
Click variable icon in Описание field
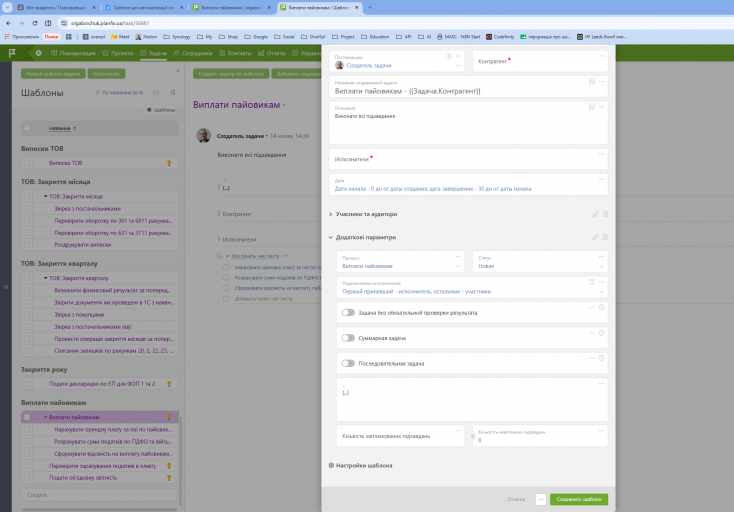pos(592,107)
